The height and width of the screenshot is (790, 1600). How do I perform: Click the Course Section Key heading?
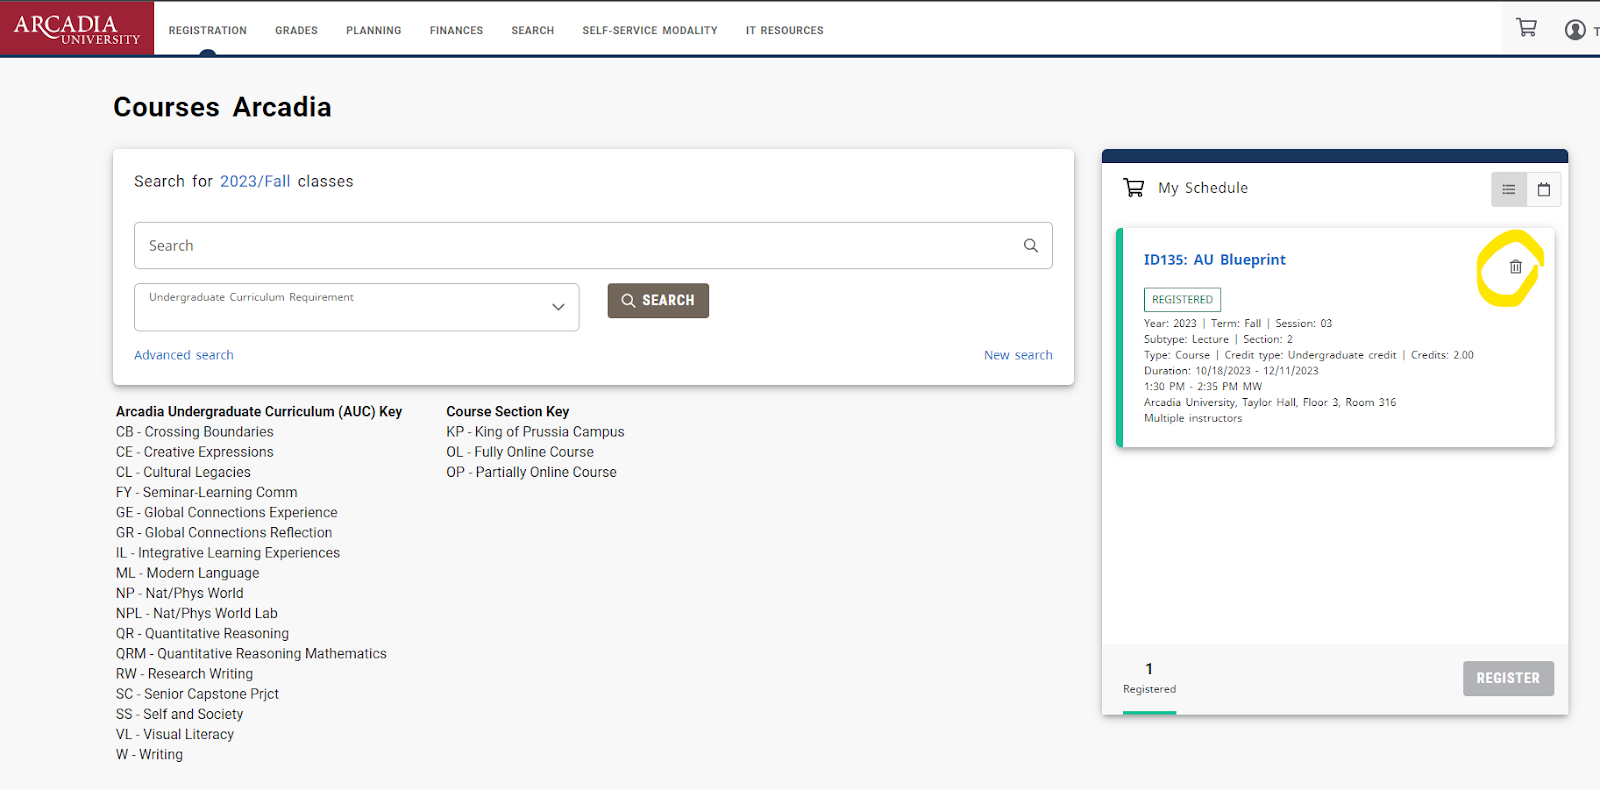(508, 412)
